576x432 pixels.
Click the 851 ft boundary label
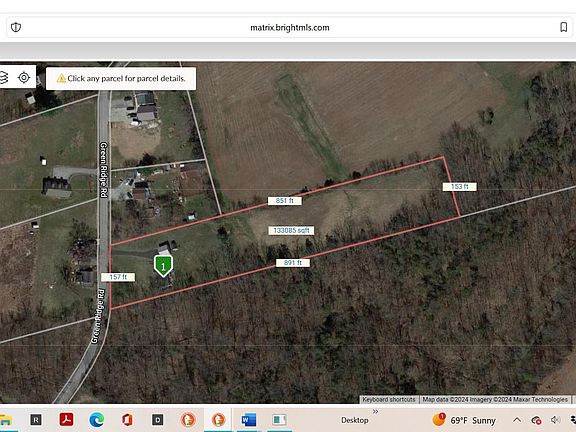point(285,201)
